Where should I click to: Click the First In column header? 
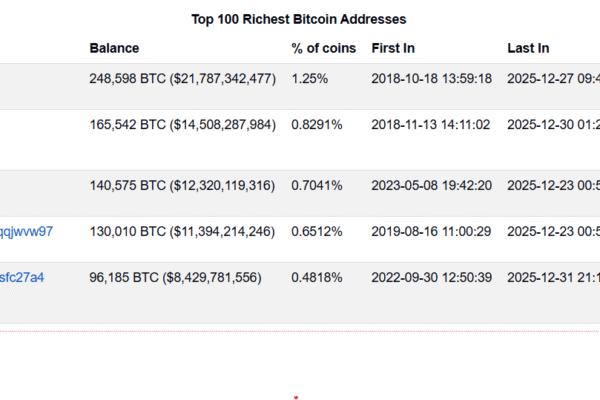click(x=393, y=48)
